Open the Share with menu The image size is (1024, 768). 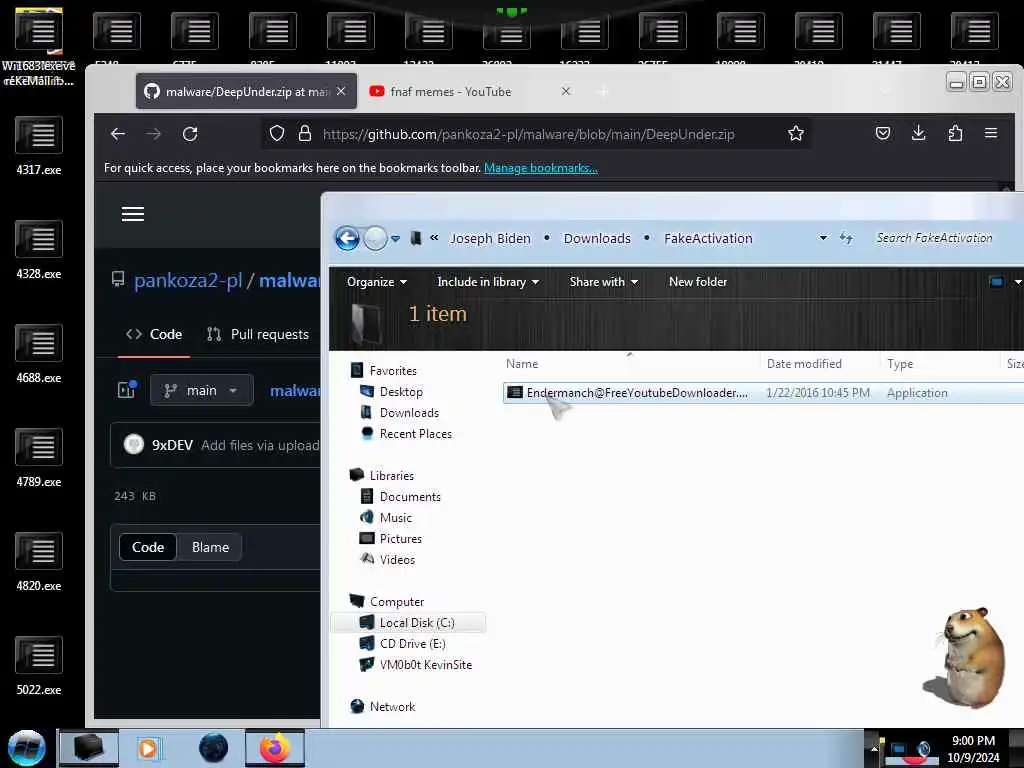(603, 282)
